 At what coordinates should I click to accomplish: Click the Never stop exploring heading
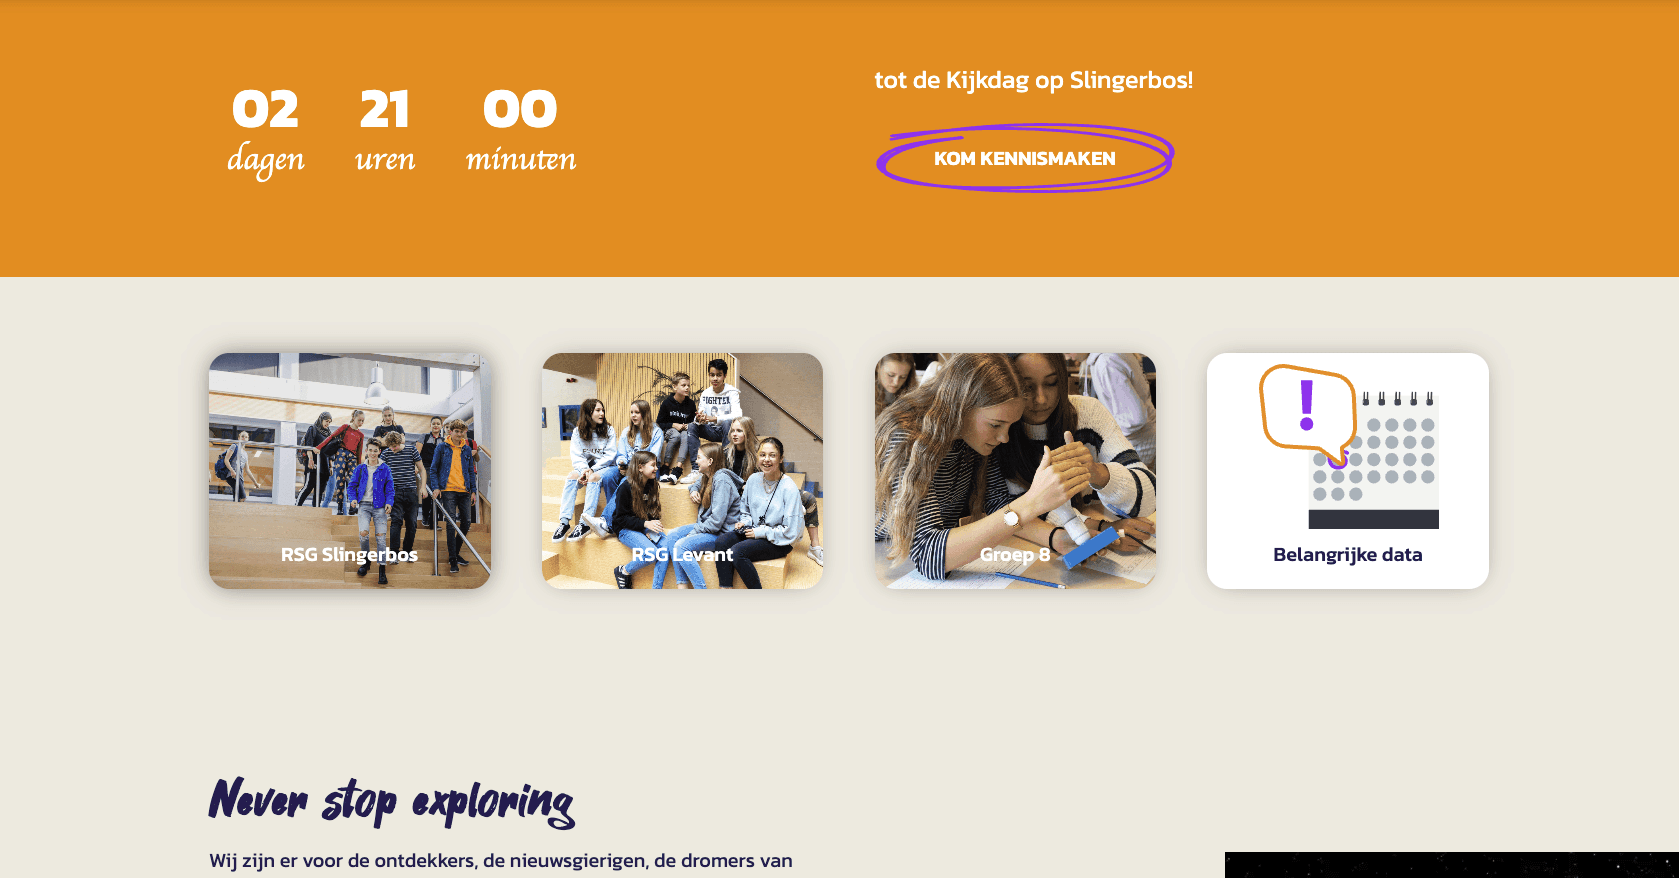(391, 802)
